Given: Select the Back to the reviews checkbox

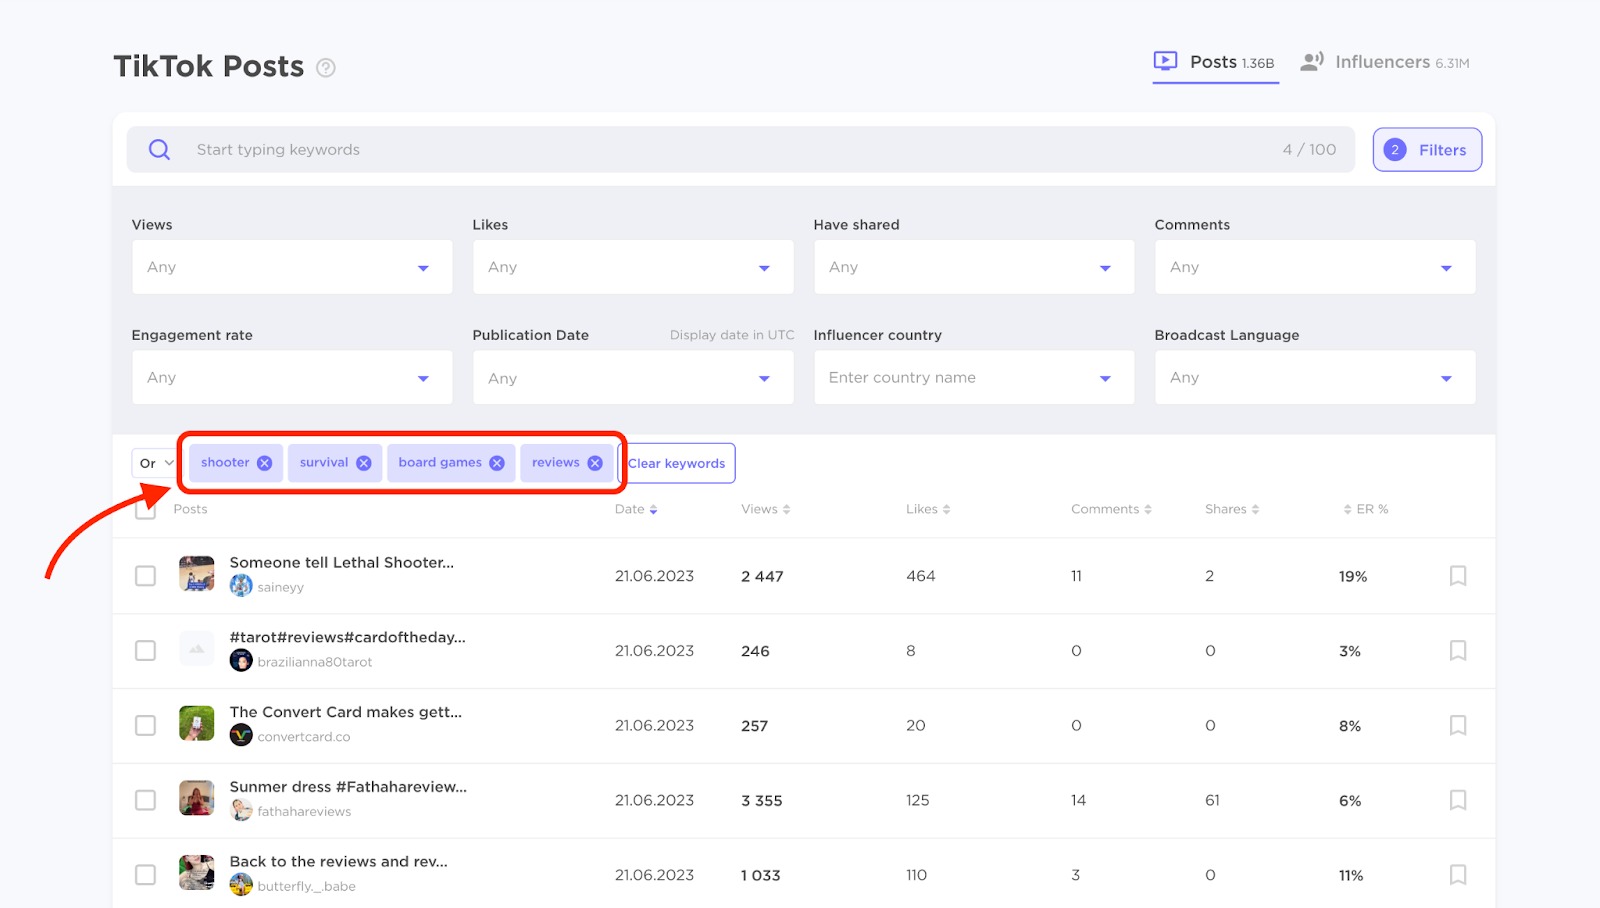Looking at the screenshot, I should coord(146,875).
